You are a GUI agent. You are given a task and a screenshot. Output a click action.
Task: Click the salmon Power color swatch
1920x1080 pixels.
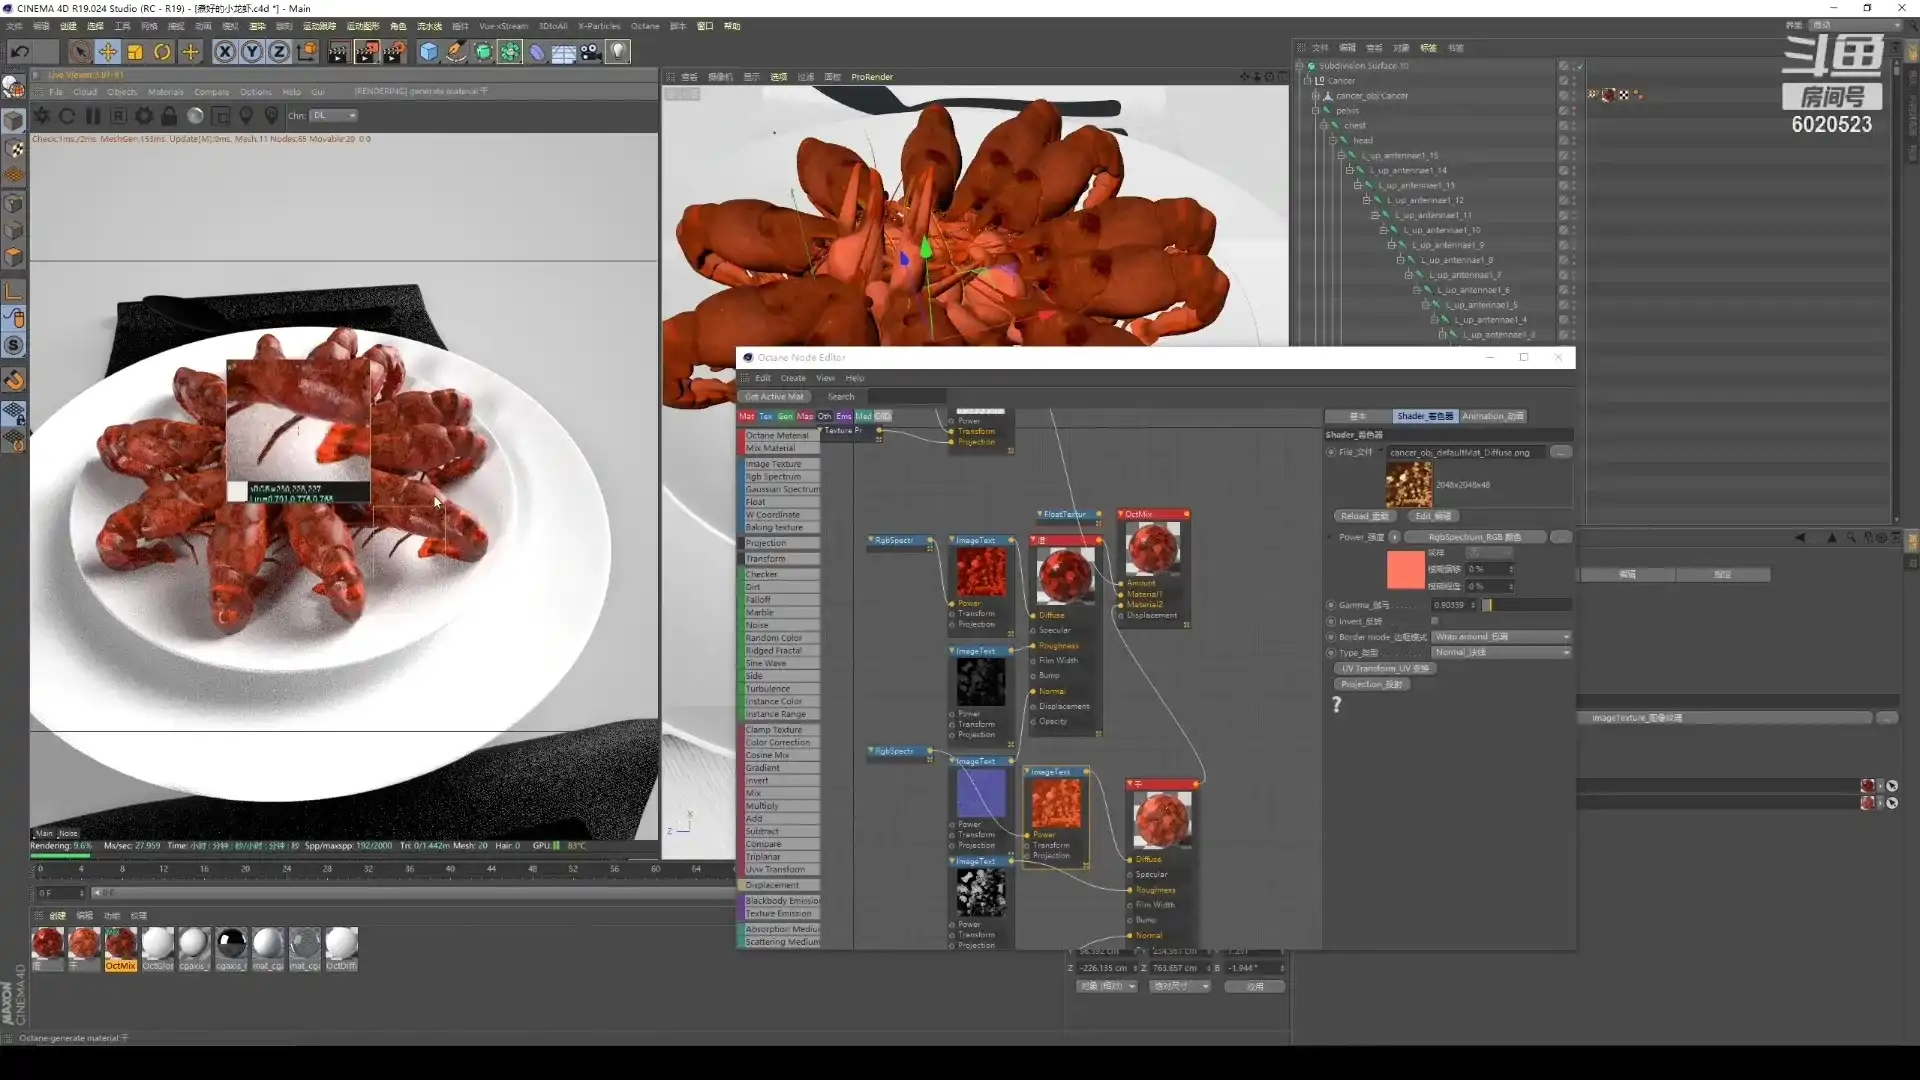tap(1405, 570)
